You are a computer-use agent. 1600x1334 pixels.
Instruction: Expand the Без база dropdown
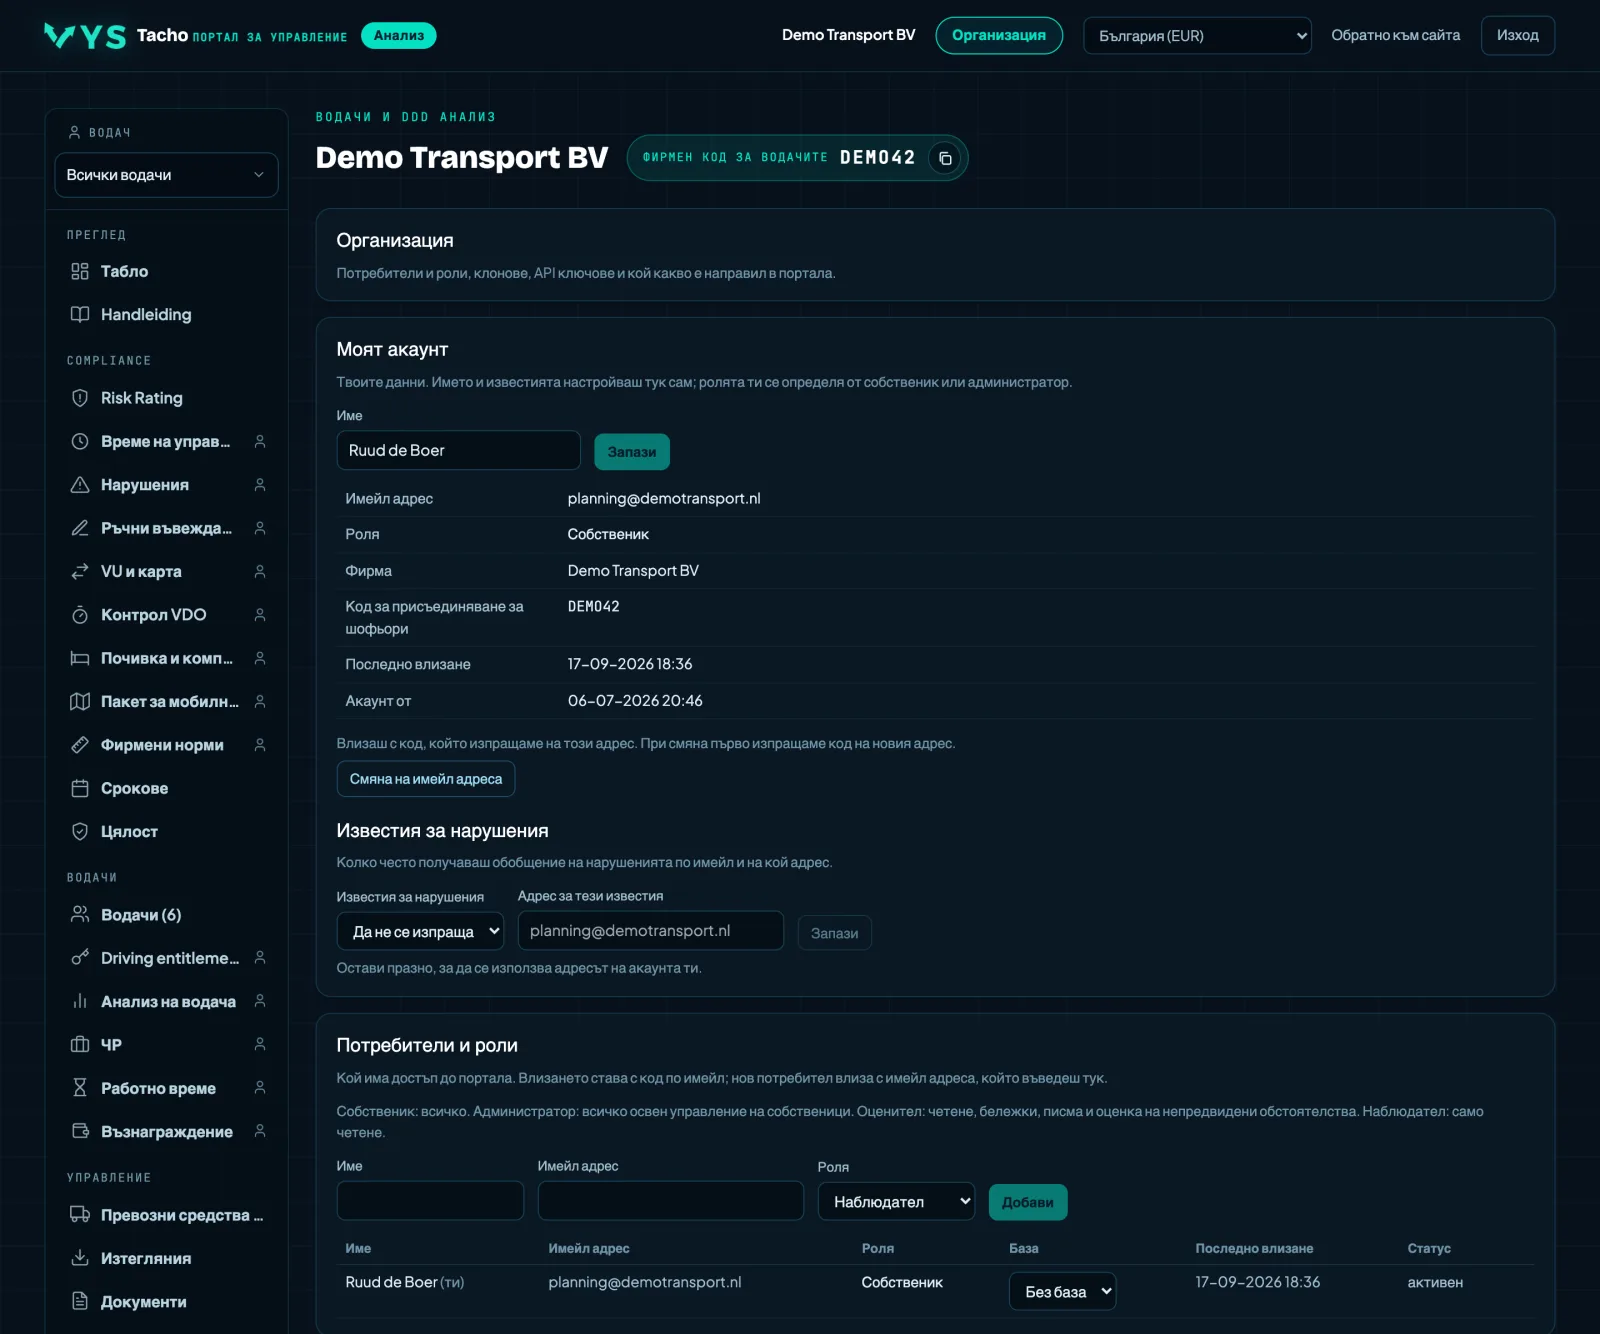tap(1062, 1291)
